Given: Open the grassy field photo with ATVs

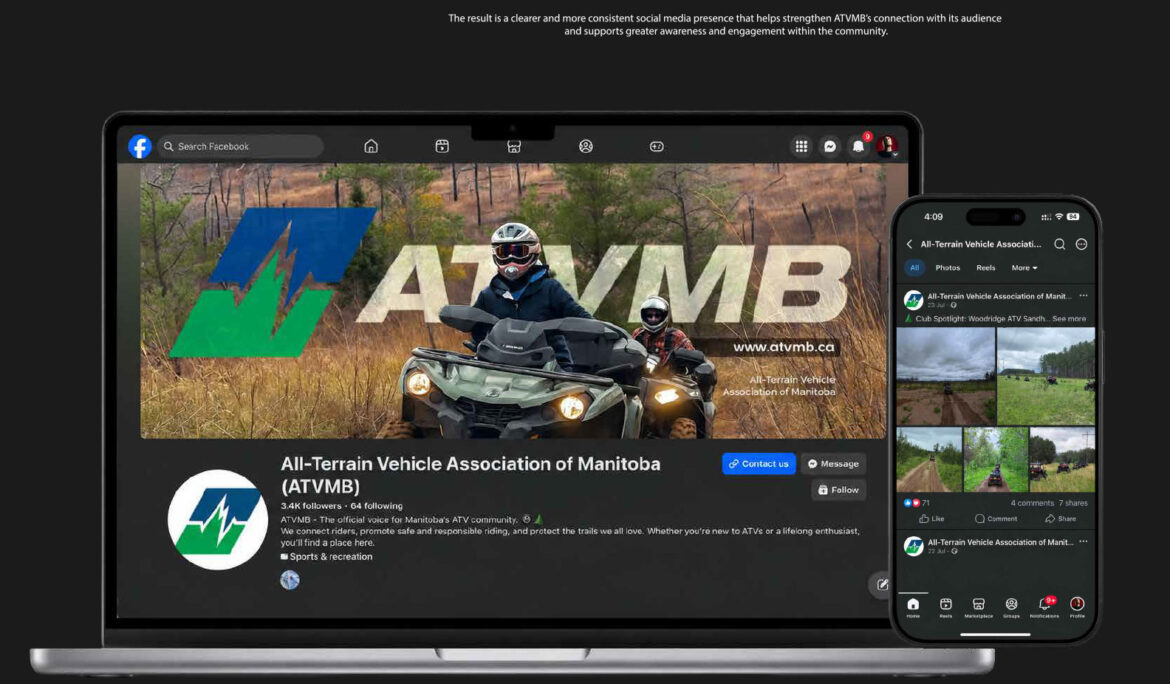Looking at the screenshot, I should (x=1046, y=376).
